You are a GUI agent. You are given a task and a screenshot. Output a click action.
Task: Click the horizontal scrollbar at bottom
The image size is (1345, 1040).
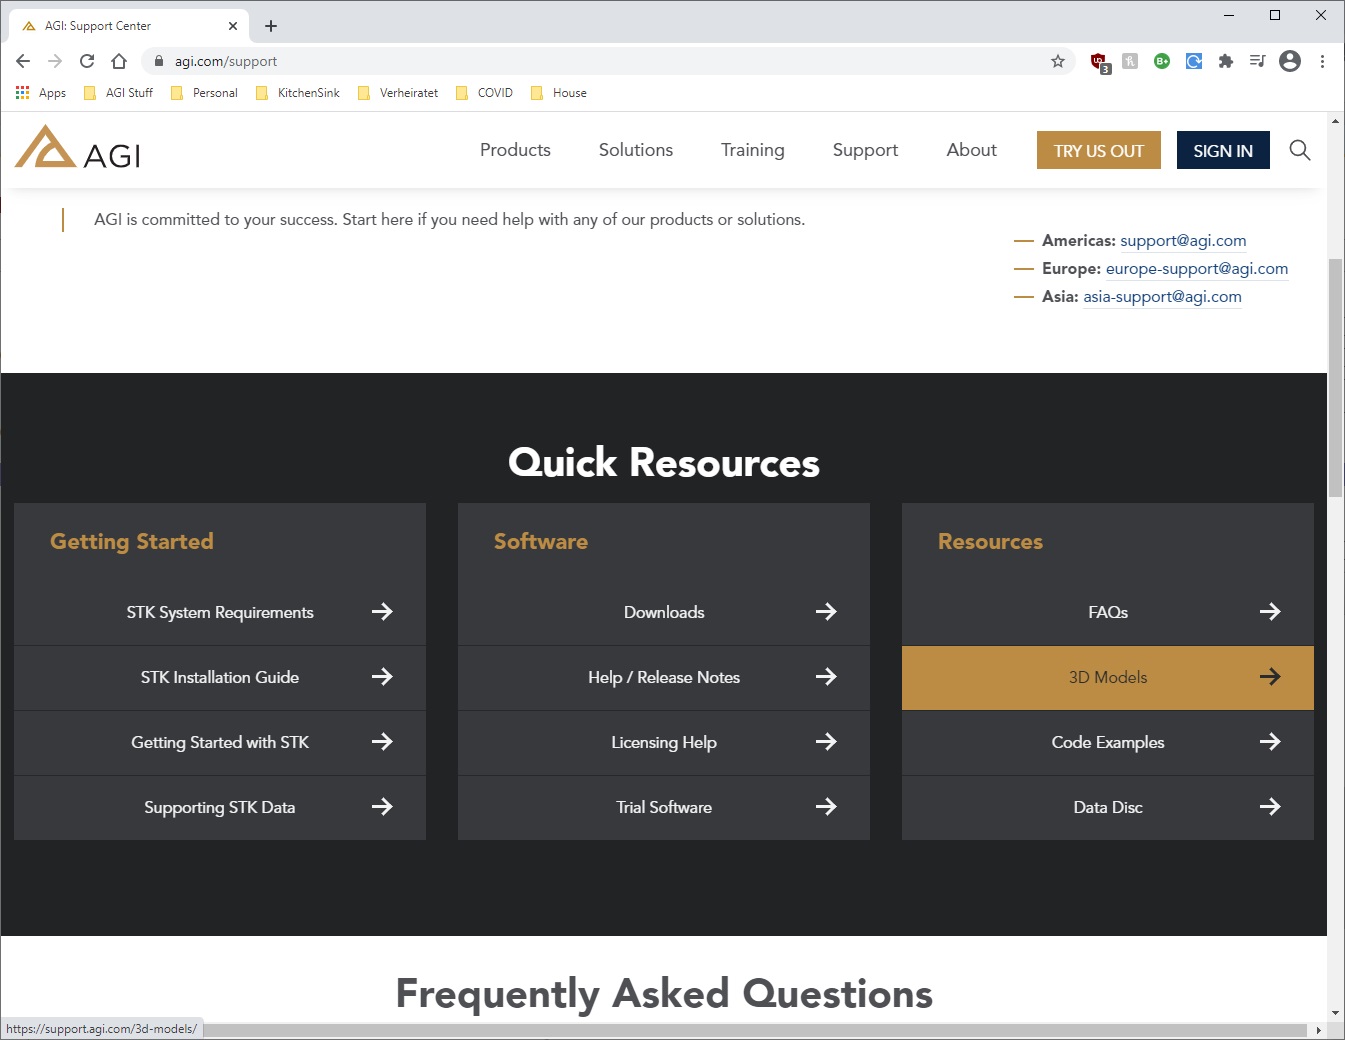[x=755, y=1030]
